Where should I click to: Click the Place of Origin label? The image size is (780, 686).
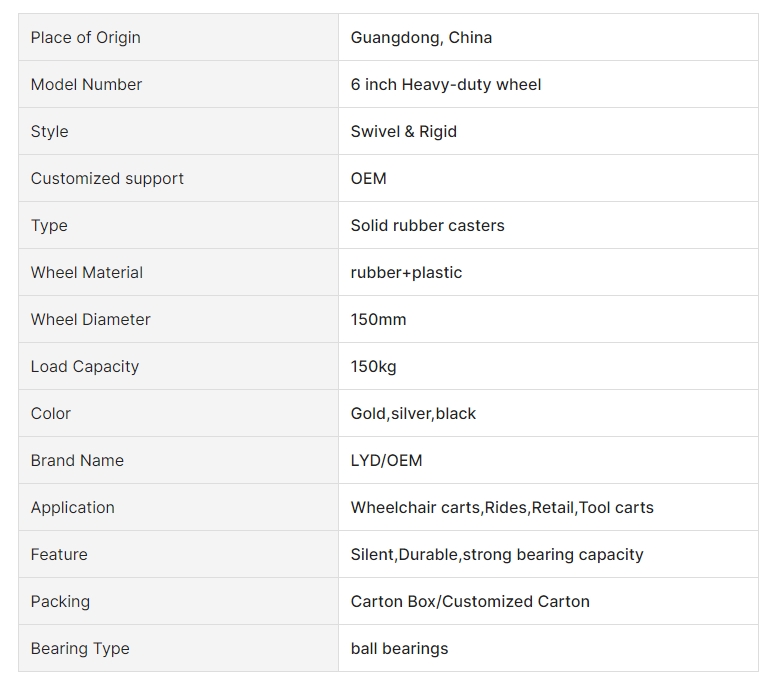[86, 38]
